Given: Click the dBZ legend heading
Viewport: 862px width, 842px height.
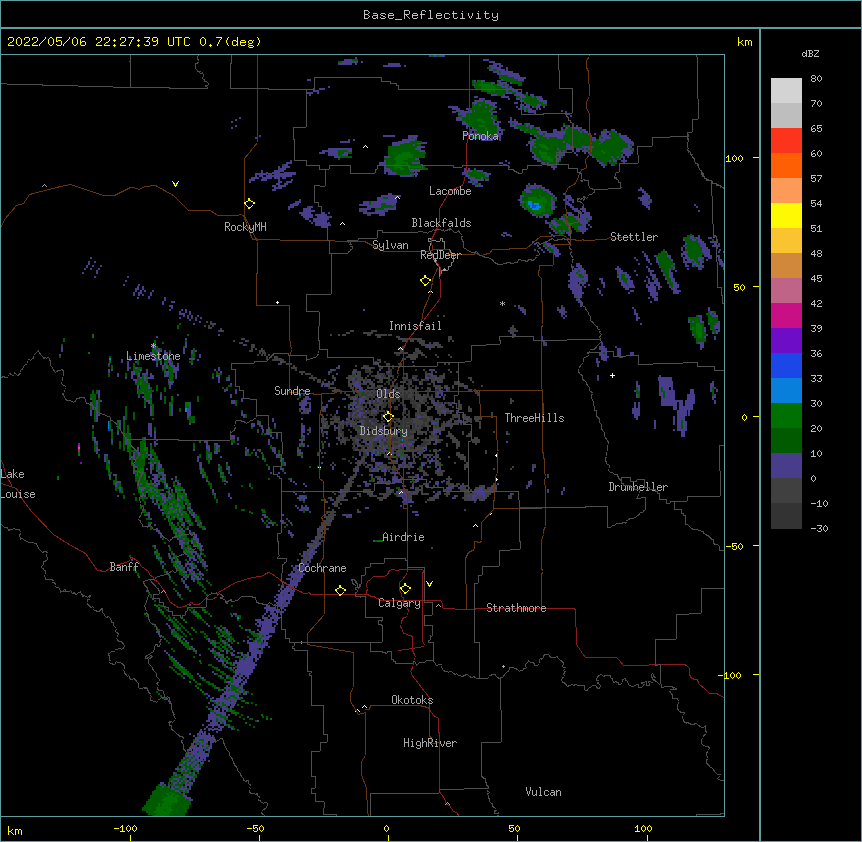Looking at the screenshot, I should tap(810, 54).
